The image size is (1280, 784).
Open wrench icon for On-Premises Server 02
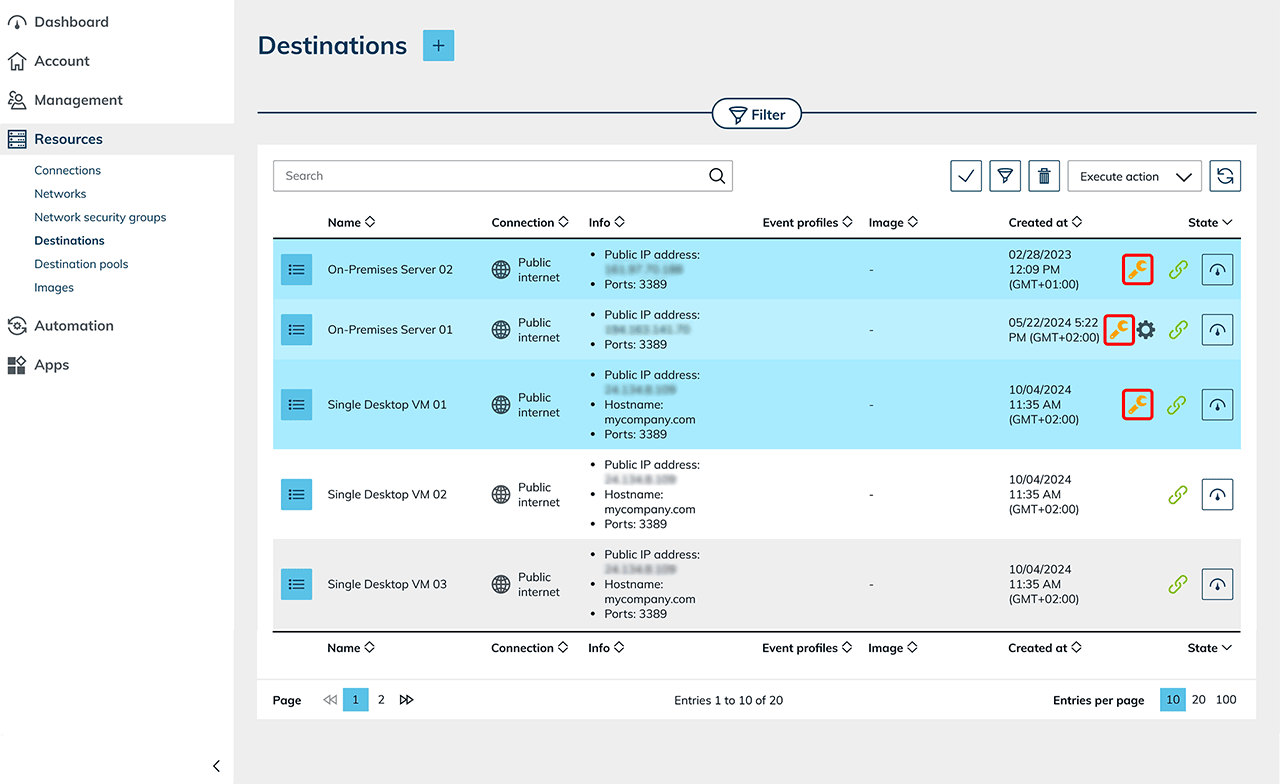pos(1137,270)
